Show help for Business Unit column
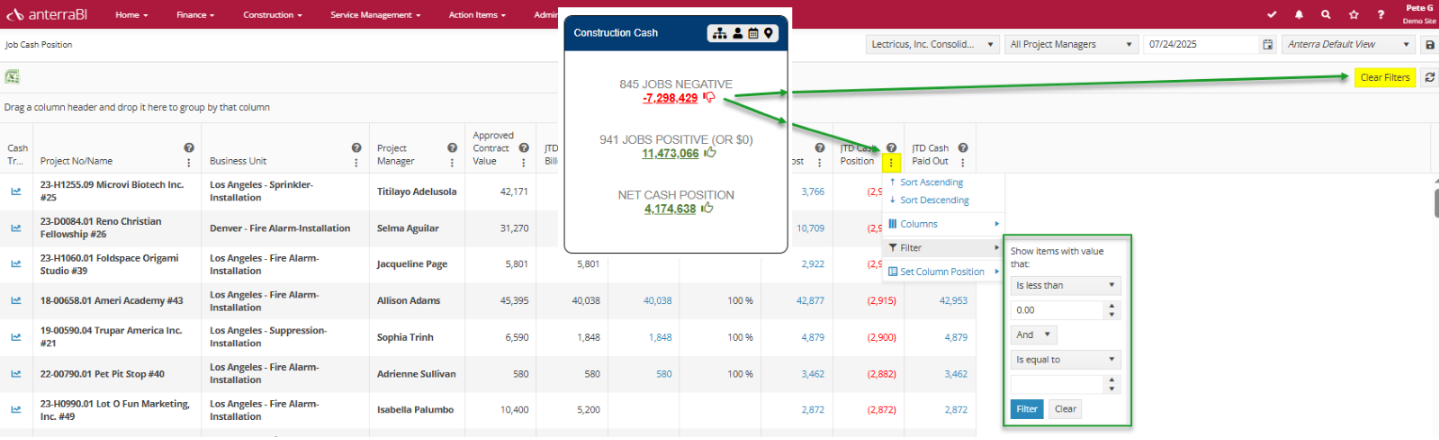 click(356, 148)
